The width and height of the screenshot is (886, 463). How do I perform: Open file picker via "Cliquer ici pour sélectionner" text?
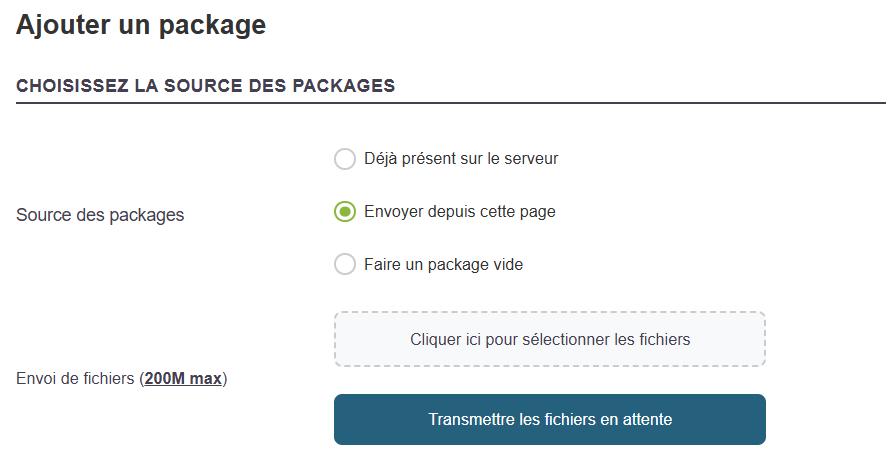pyautogui.click(x=550, y=340)
